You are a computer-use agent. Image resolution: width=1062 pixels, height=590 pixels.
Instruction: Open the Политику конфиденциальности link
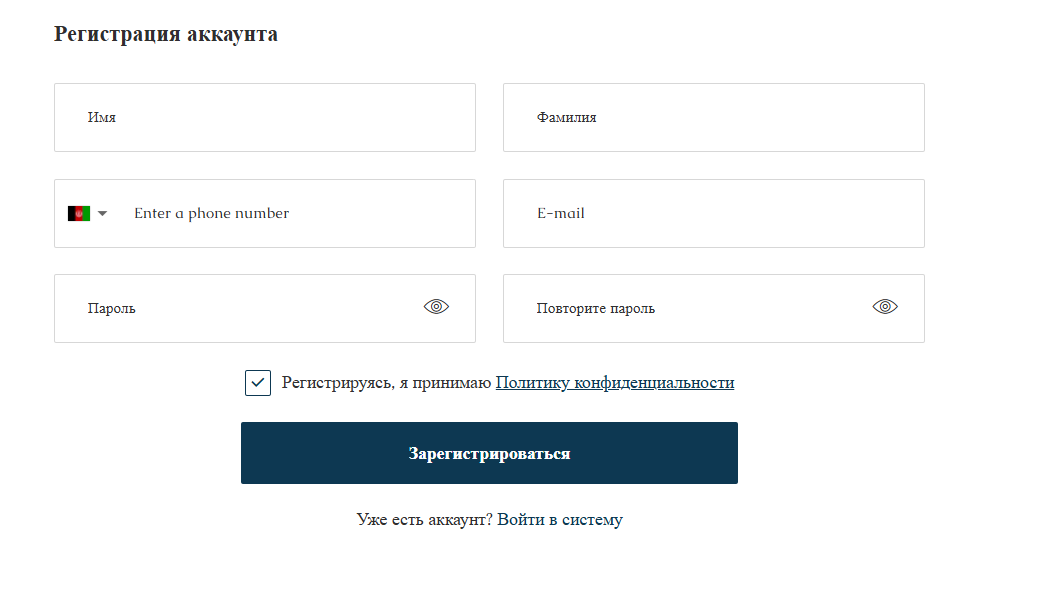(615, 383)
